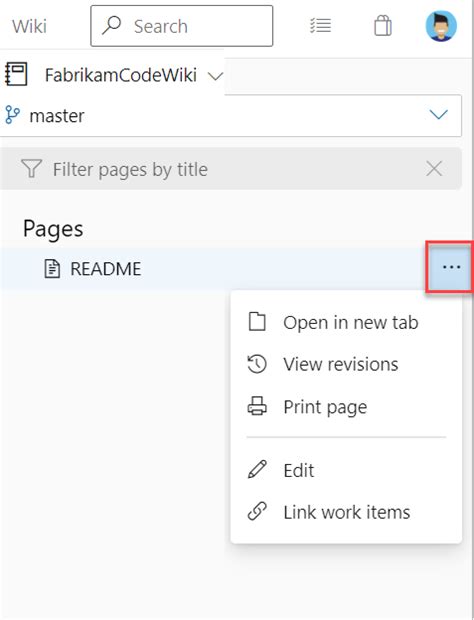The image size is (474, 620).
Task: Click the FabrikamCodeWiki notebook icon
Action: coord(16,74)
